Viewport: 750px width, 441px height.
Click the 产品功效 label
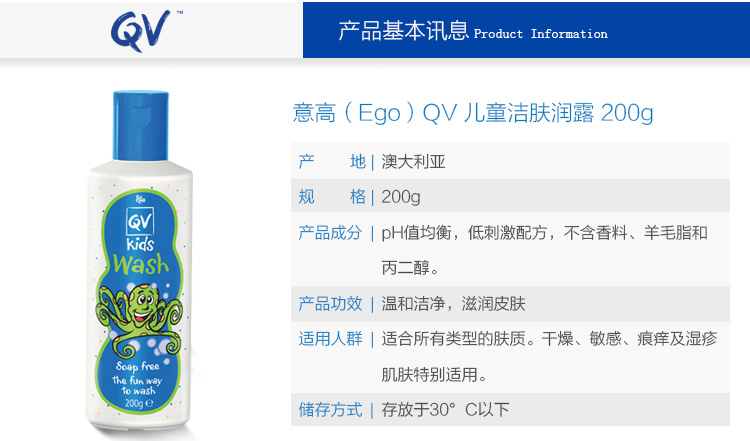[x=330, y=303]
